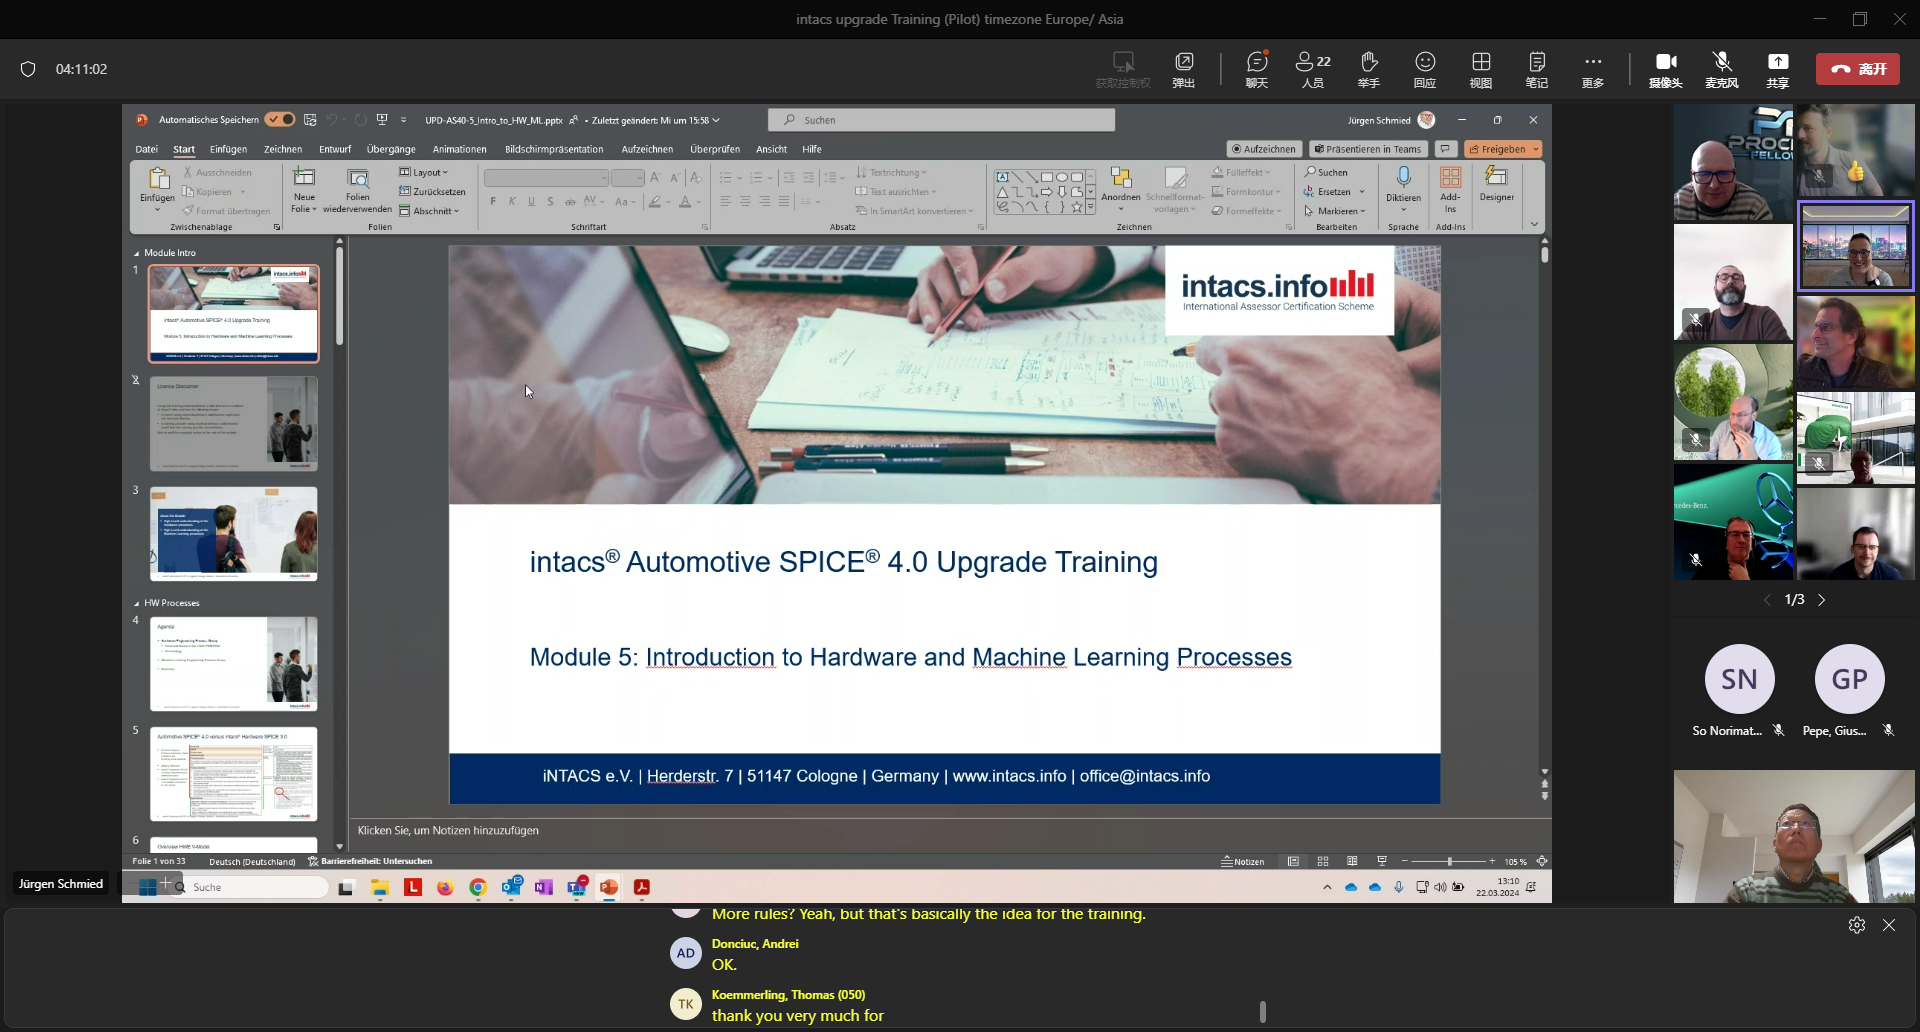Open the font name combo box
The width and height of the screenshot is (1920, 1032).
547,178
